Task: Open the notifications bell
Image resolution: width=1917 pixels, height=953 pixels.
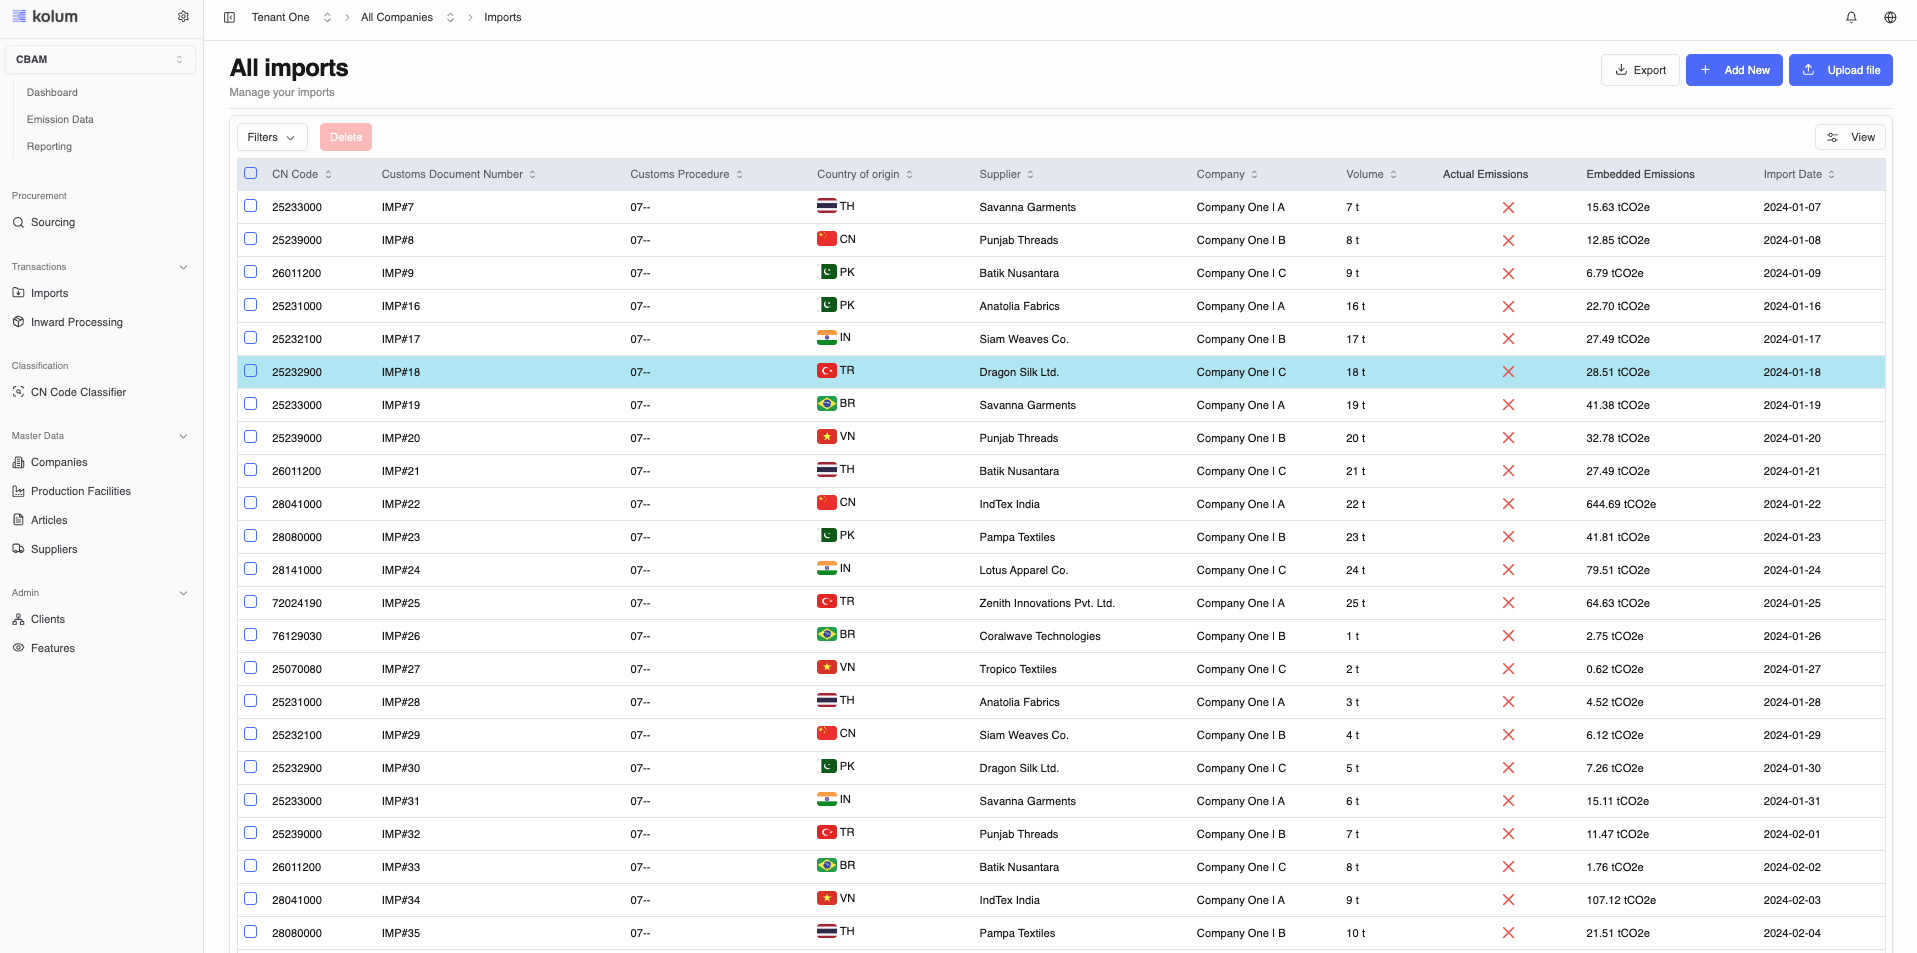Action: tap(1851, 17)
